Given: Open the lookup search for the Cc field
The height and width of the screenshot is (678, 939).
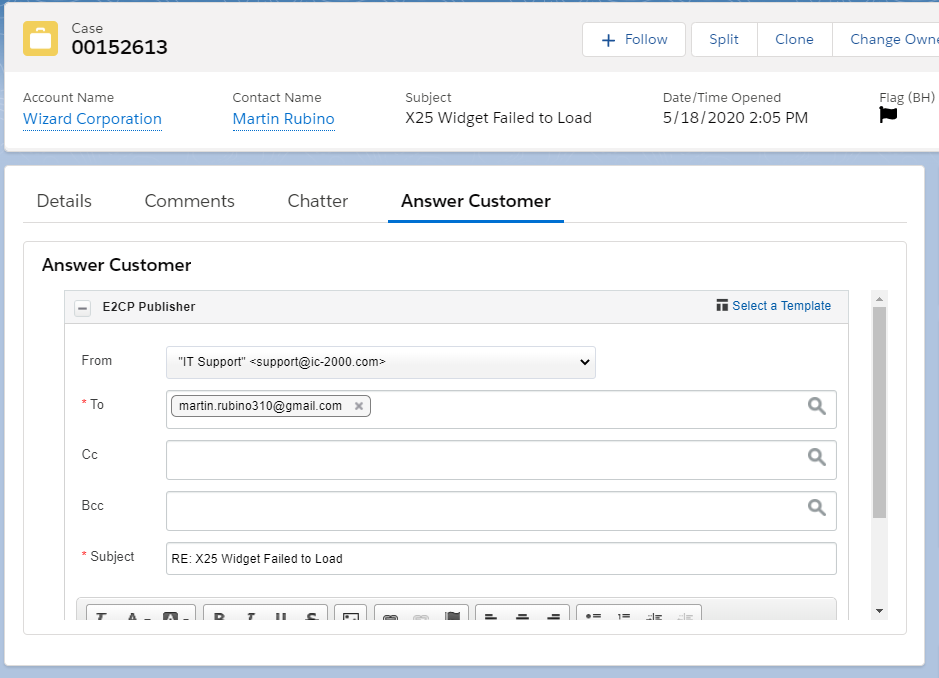Looking at the screenshot, I should [x=817, y=457].
